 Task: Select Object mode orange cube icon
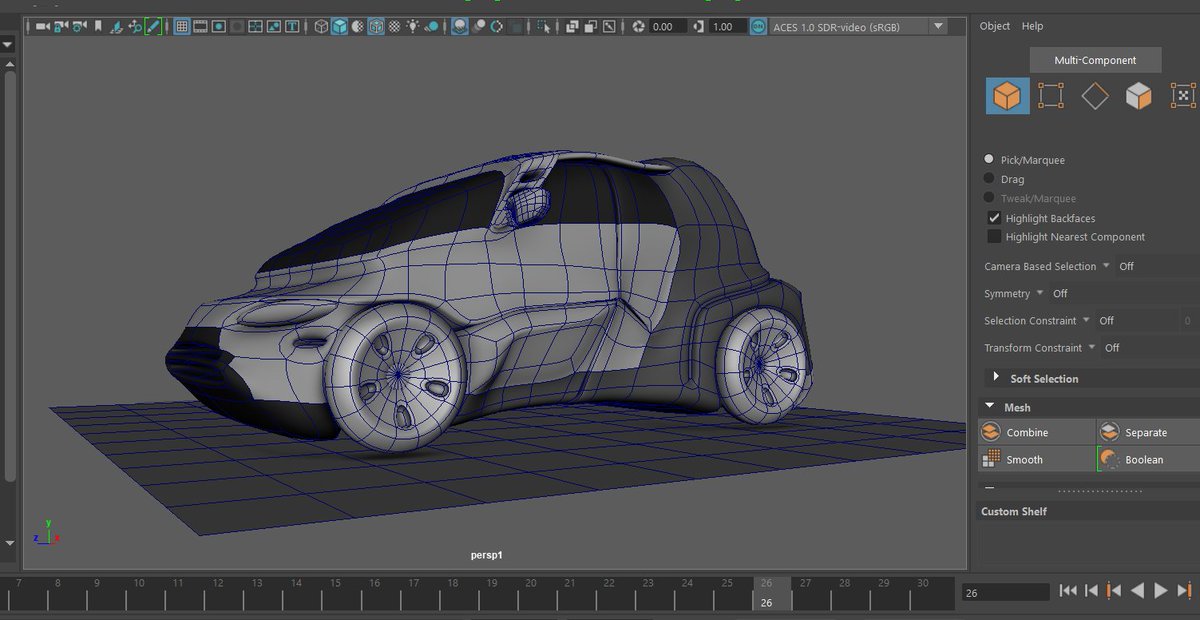coord(1007,96)
